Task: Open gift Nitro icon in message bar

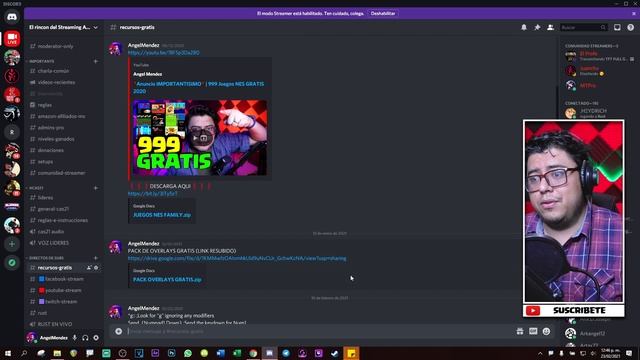Action: pos(520,331)
